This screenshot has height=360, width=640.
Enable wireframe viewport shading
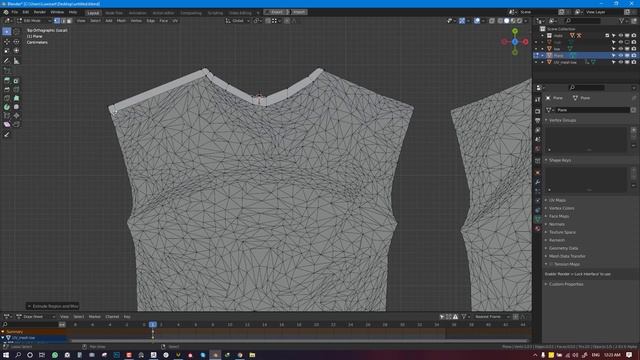click(x=500, y=20)
